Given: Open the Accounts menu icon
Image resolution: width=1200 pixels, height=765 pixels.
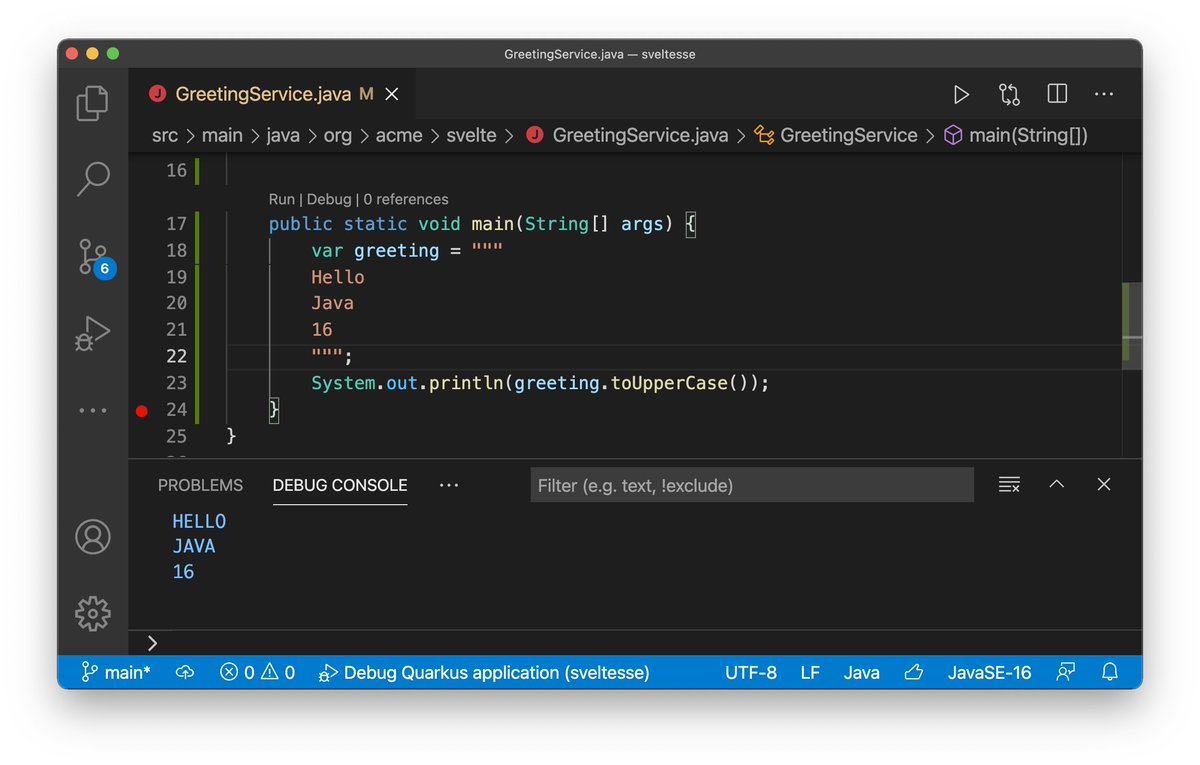Looking at the screenshot, I should click(92, 537).
